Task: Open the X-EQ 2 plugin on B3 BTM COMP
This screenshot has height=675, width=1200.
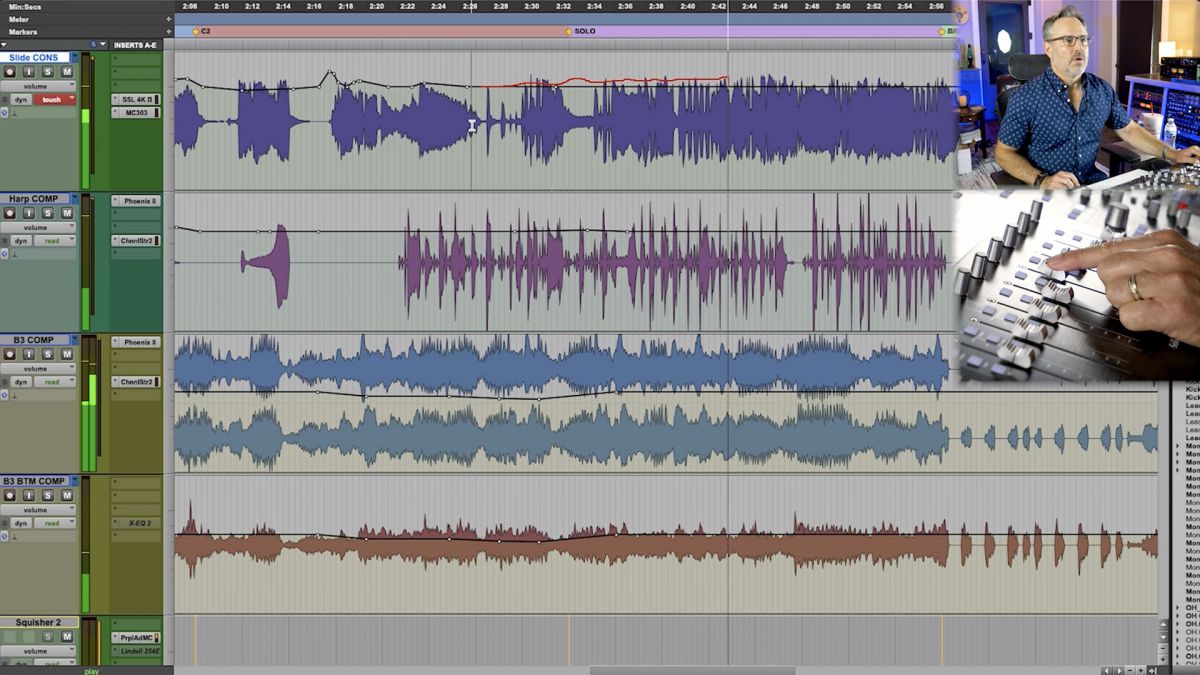Action: pyautogui.click(x=142, y=523)
